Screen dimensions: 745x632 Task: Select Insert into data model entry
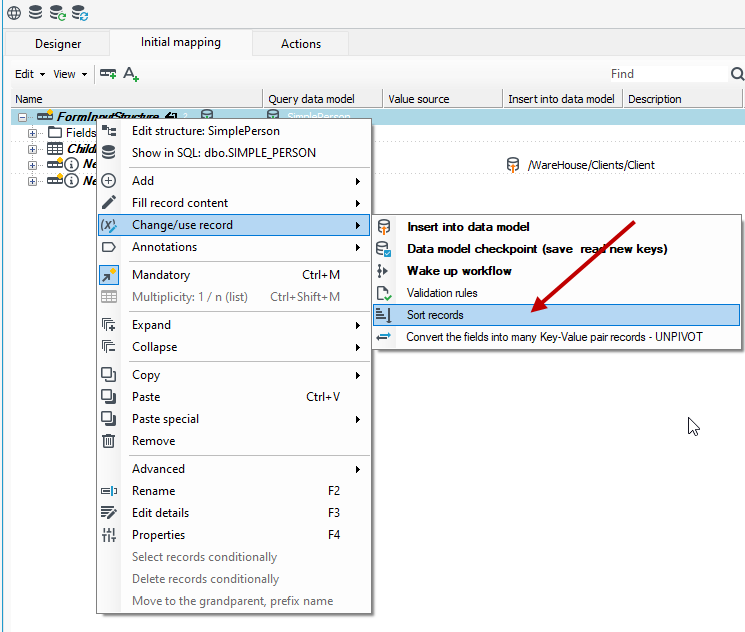click(556, 227)
